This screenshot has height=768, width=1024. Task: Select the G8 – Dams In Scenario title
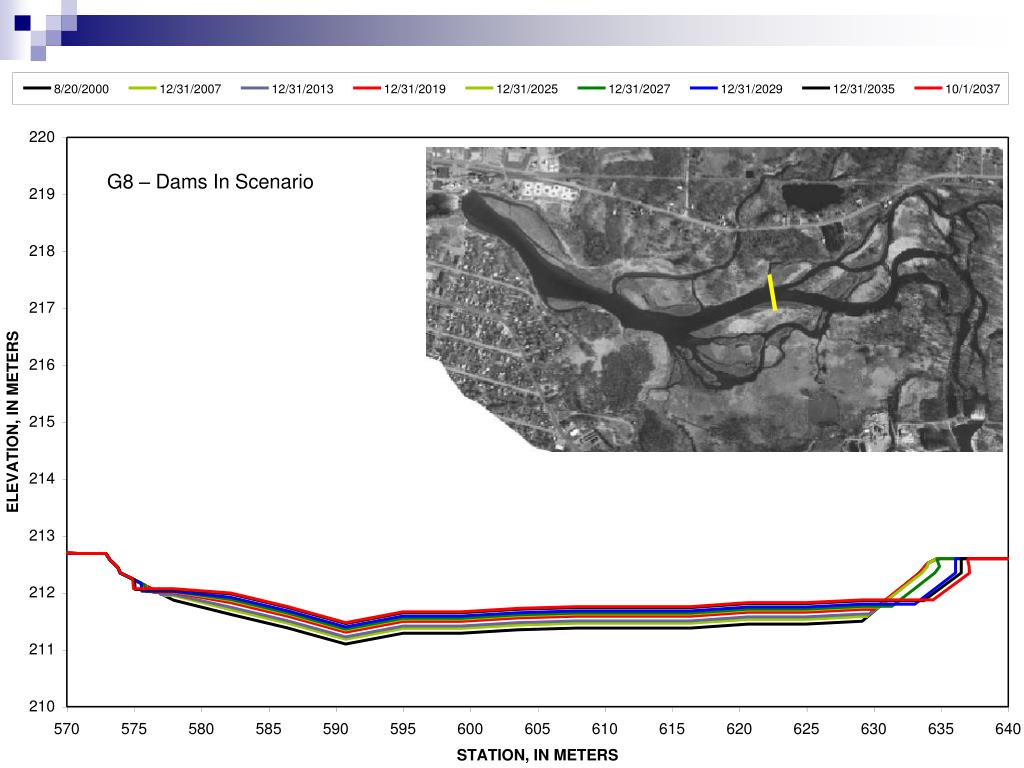point(210,182)
